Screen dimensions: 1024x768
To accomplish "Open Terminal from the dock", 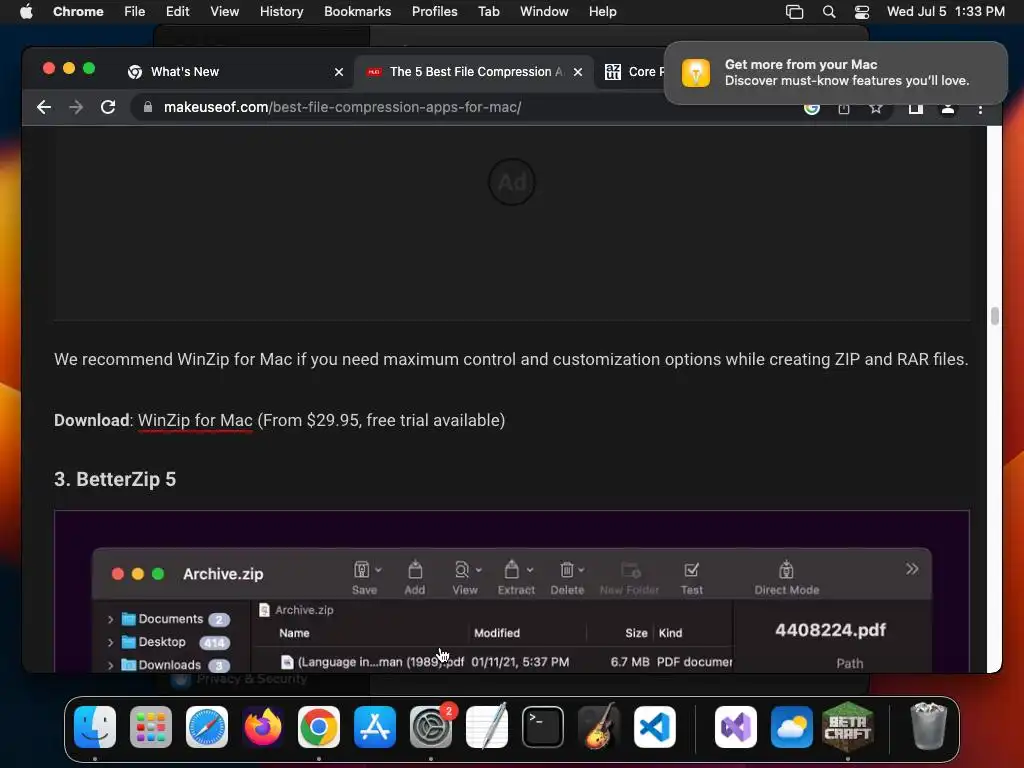I will click(543, 727).
